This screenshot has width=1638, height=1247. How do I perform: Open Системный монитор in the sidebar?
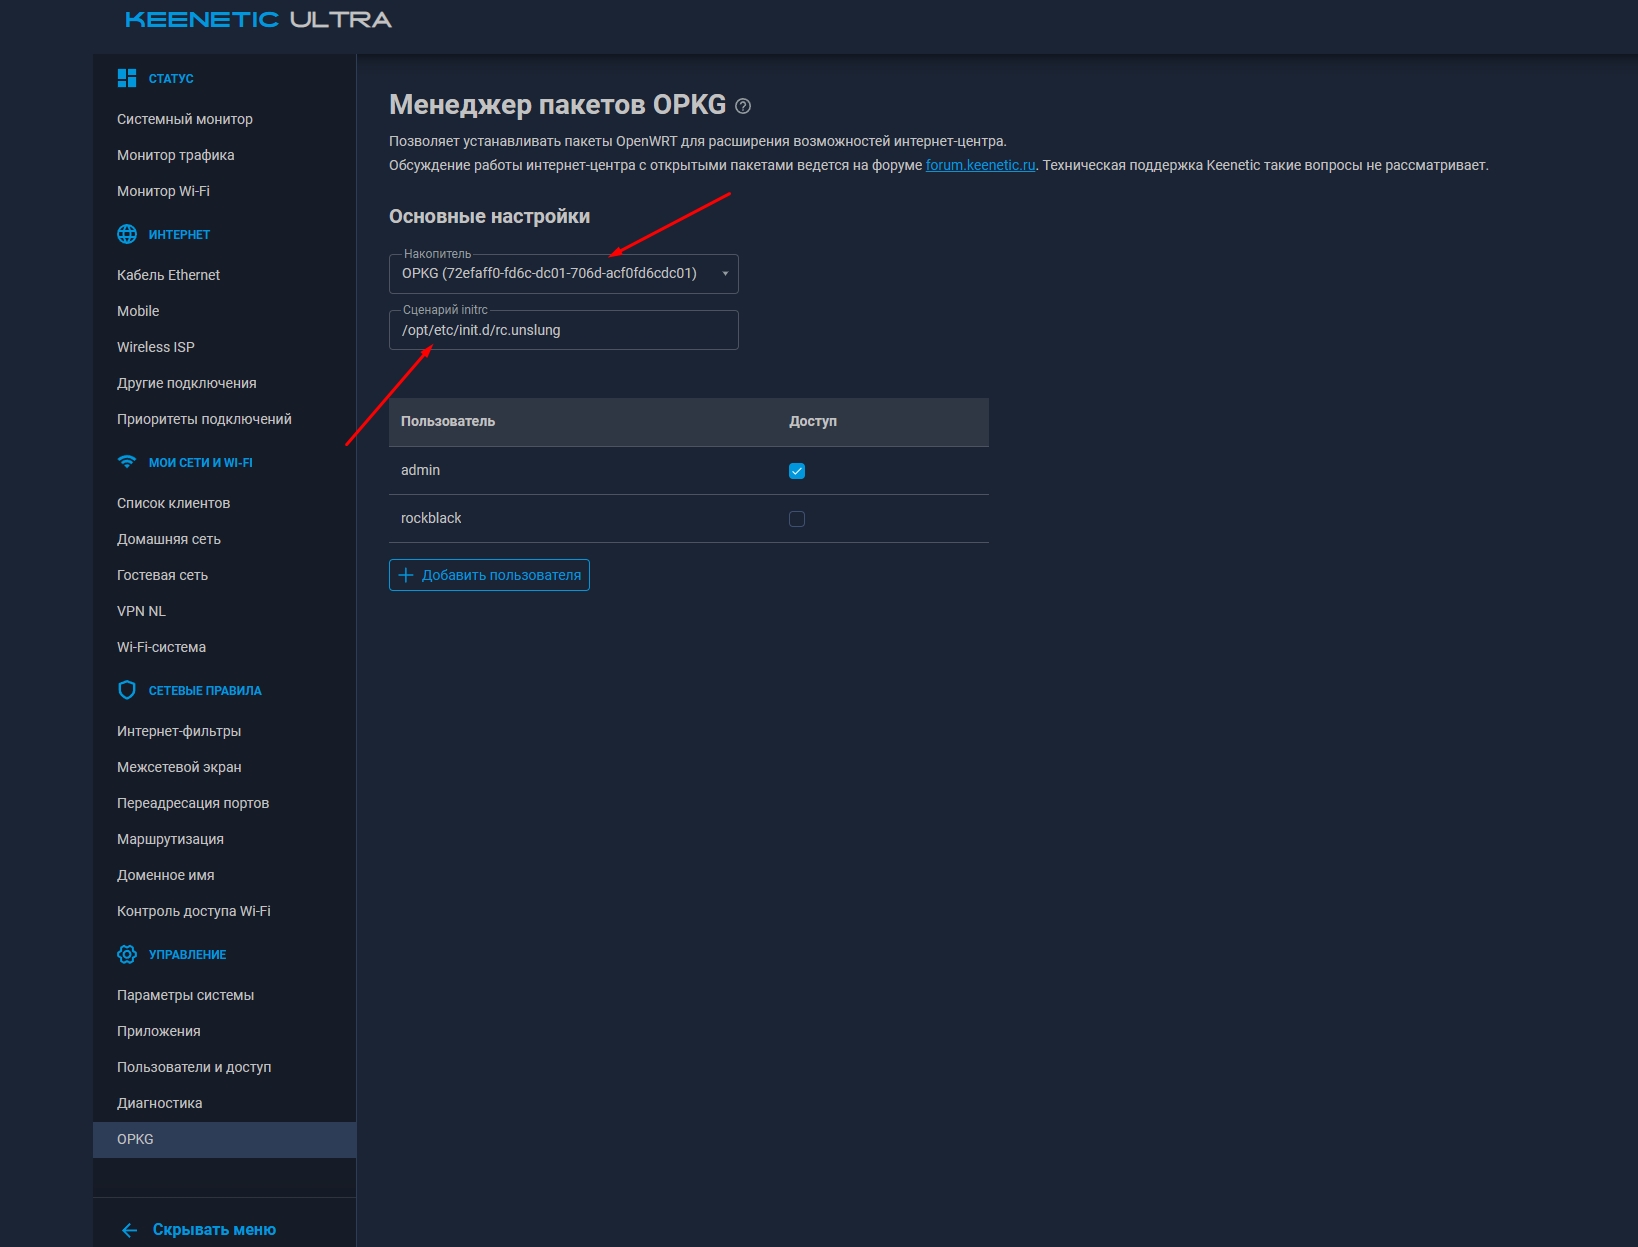click(x=185, y=118)
